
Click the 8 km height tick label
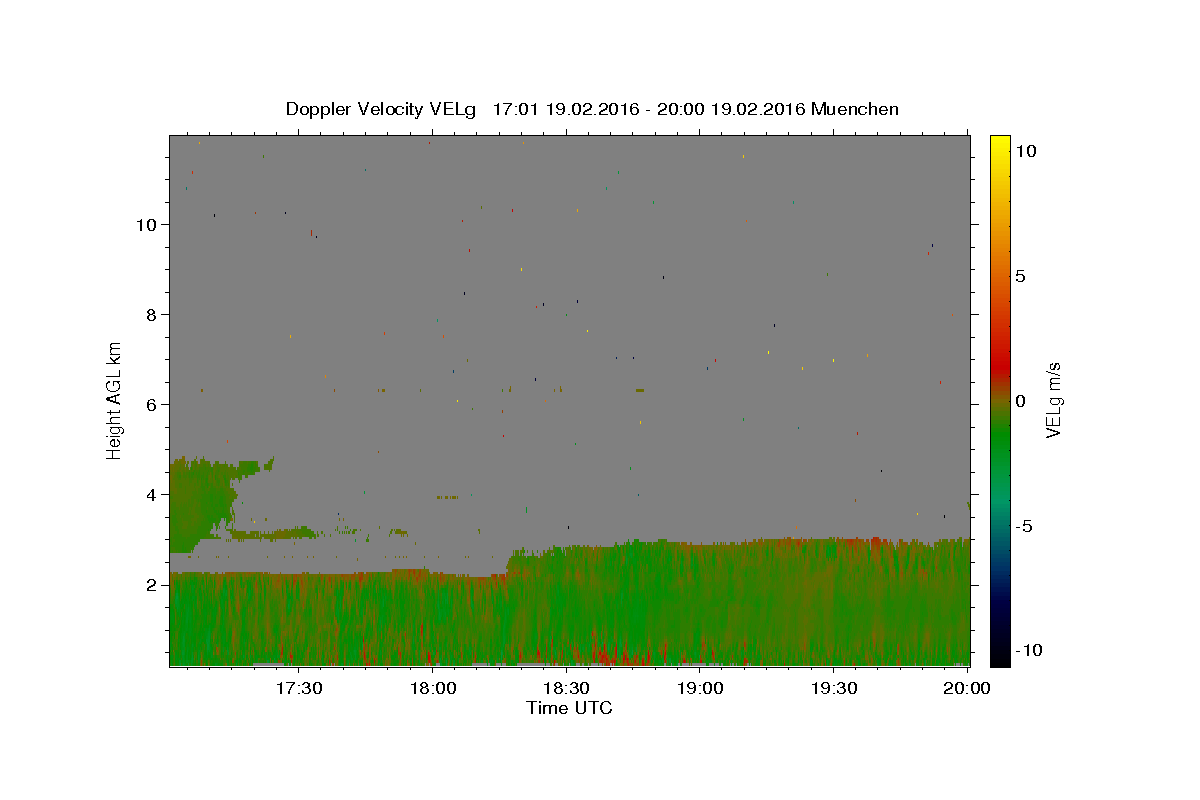coord(150,314)
